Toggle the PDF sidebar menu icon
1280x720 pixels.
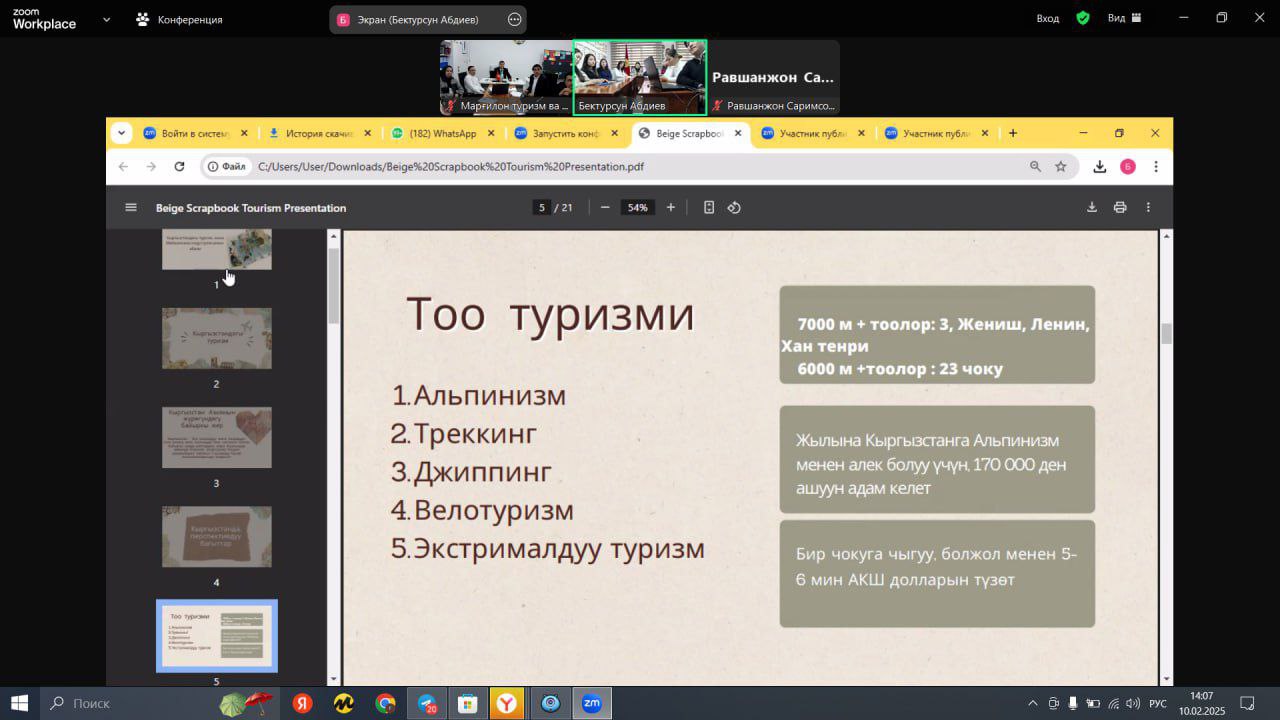pos(130,207)
